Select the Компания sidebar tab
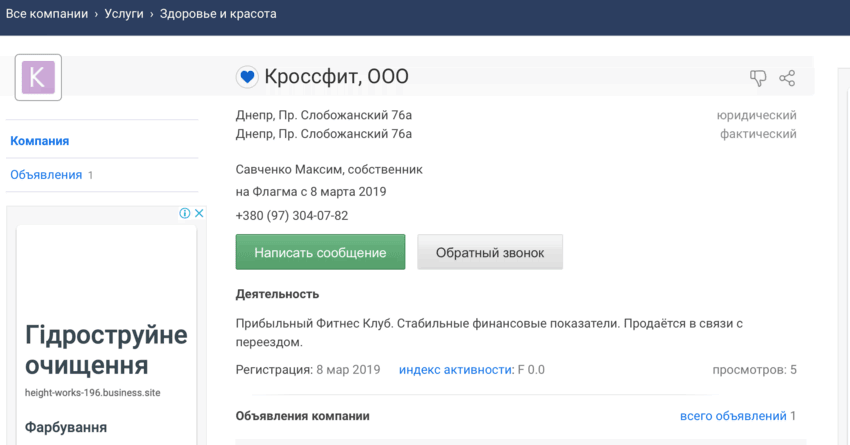The height and width of the screenshot is (445, 850). point(40,141)
